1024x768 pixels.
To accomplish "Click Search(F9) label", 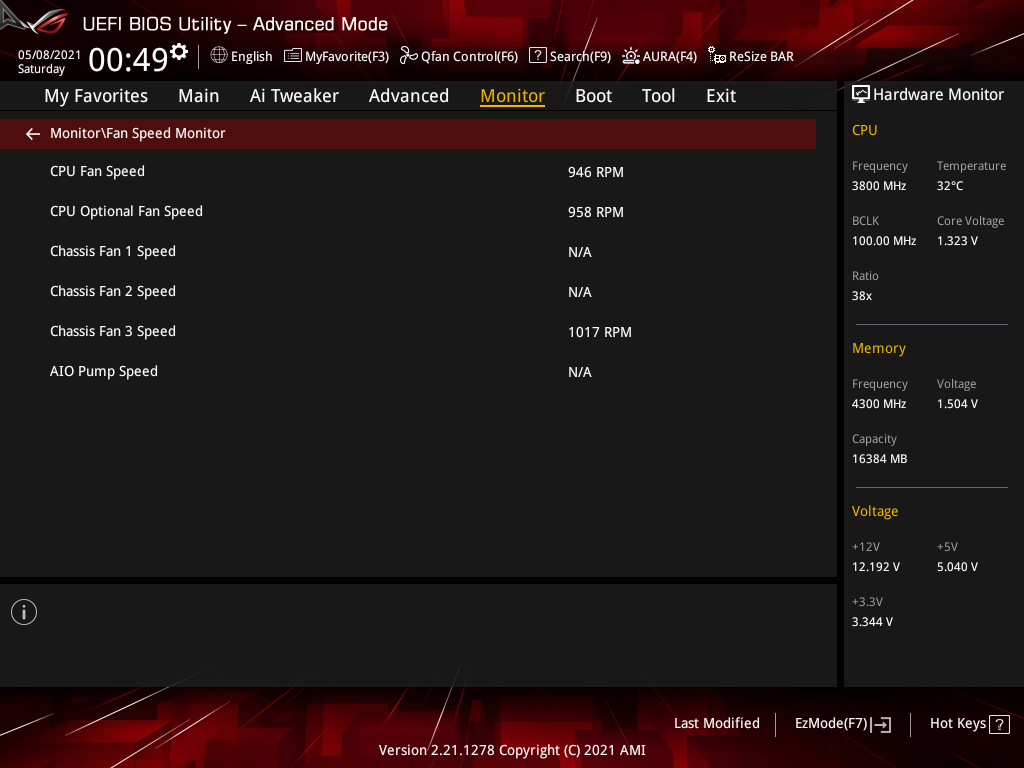I will tap(581, 57).
